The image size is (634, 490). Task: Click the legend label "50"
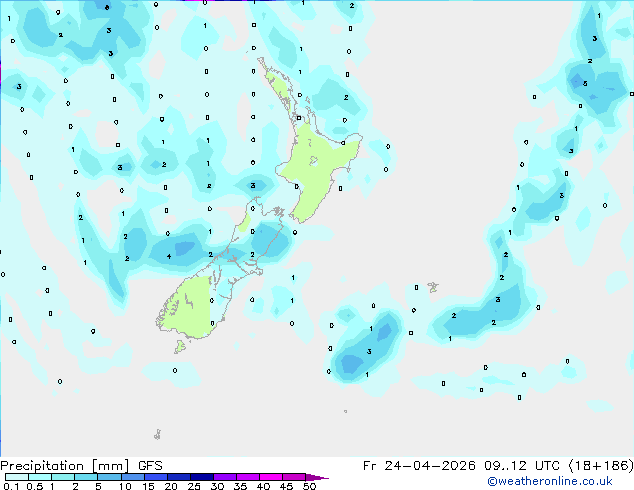click(309, 486)
